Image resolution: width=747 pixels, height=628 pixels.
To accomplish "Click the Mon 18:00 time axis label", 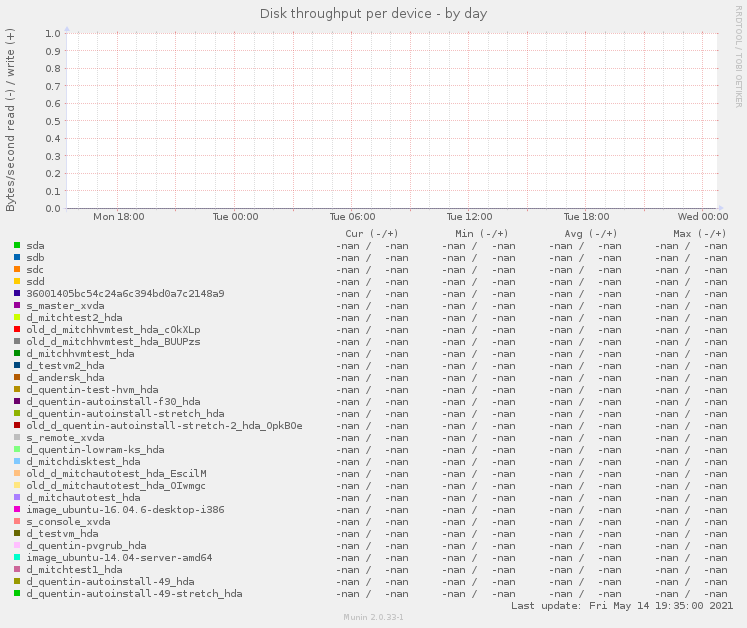I will click(x=118, y=216).
